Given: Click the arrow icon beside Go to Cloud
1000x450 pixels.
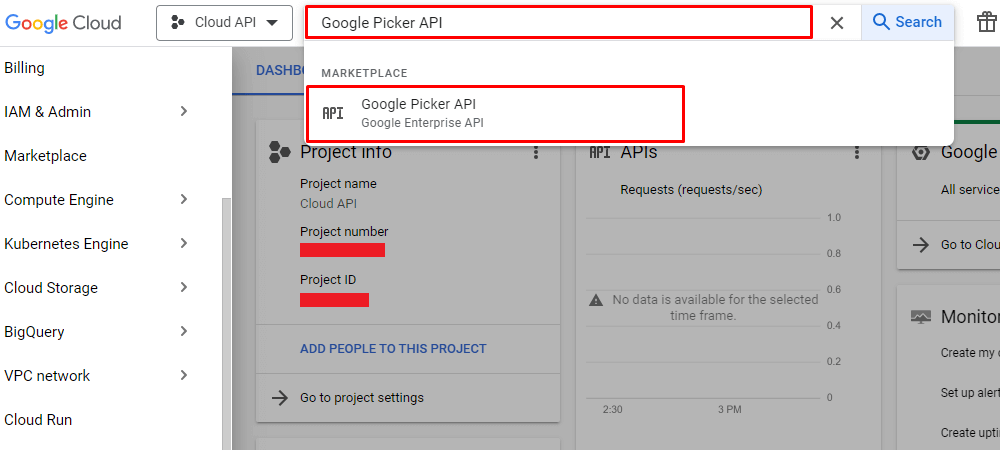Looking at the screenshot, I should [920, 245].
